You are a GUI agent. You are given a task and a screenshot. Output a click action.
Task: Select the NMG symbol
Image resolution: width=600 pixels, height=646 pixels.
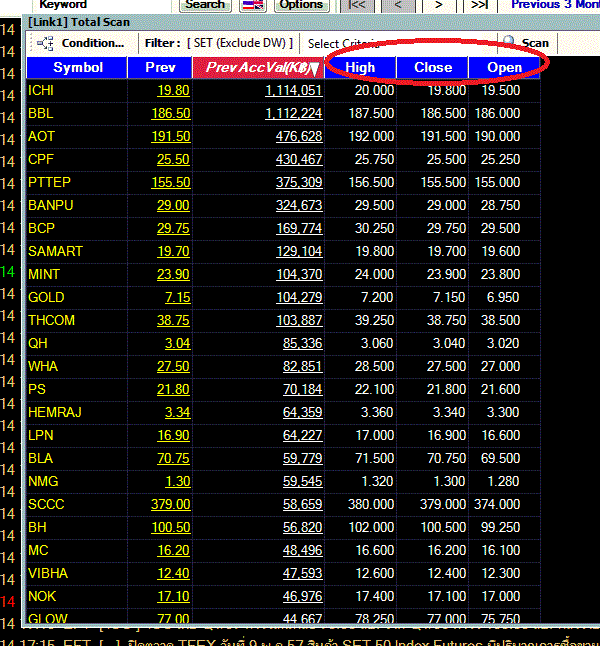(43, 482)
